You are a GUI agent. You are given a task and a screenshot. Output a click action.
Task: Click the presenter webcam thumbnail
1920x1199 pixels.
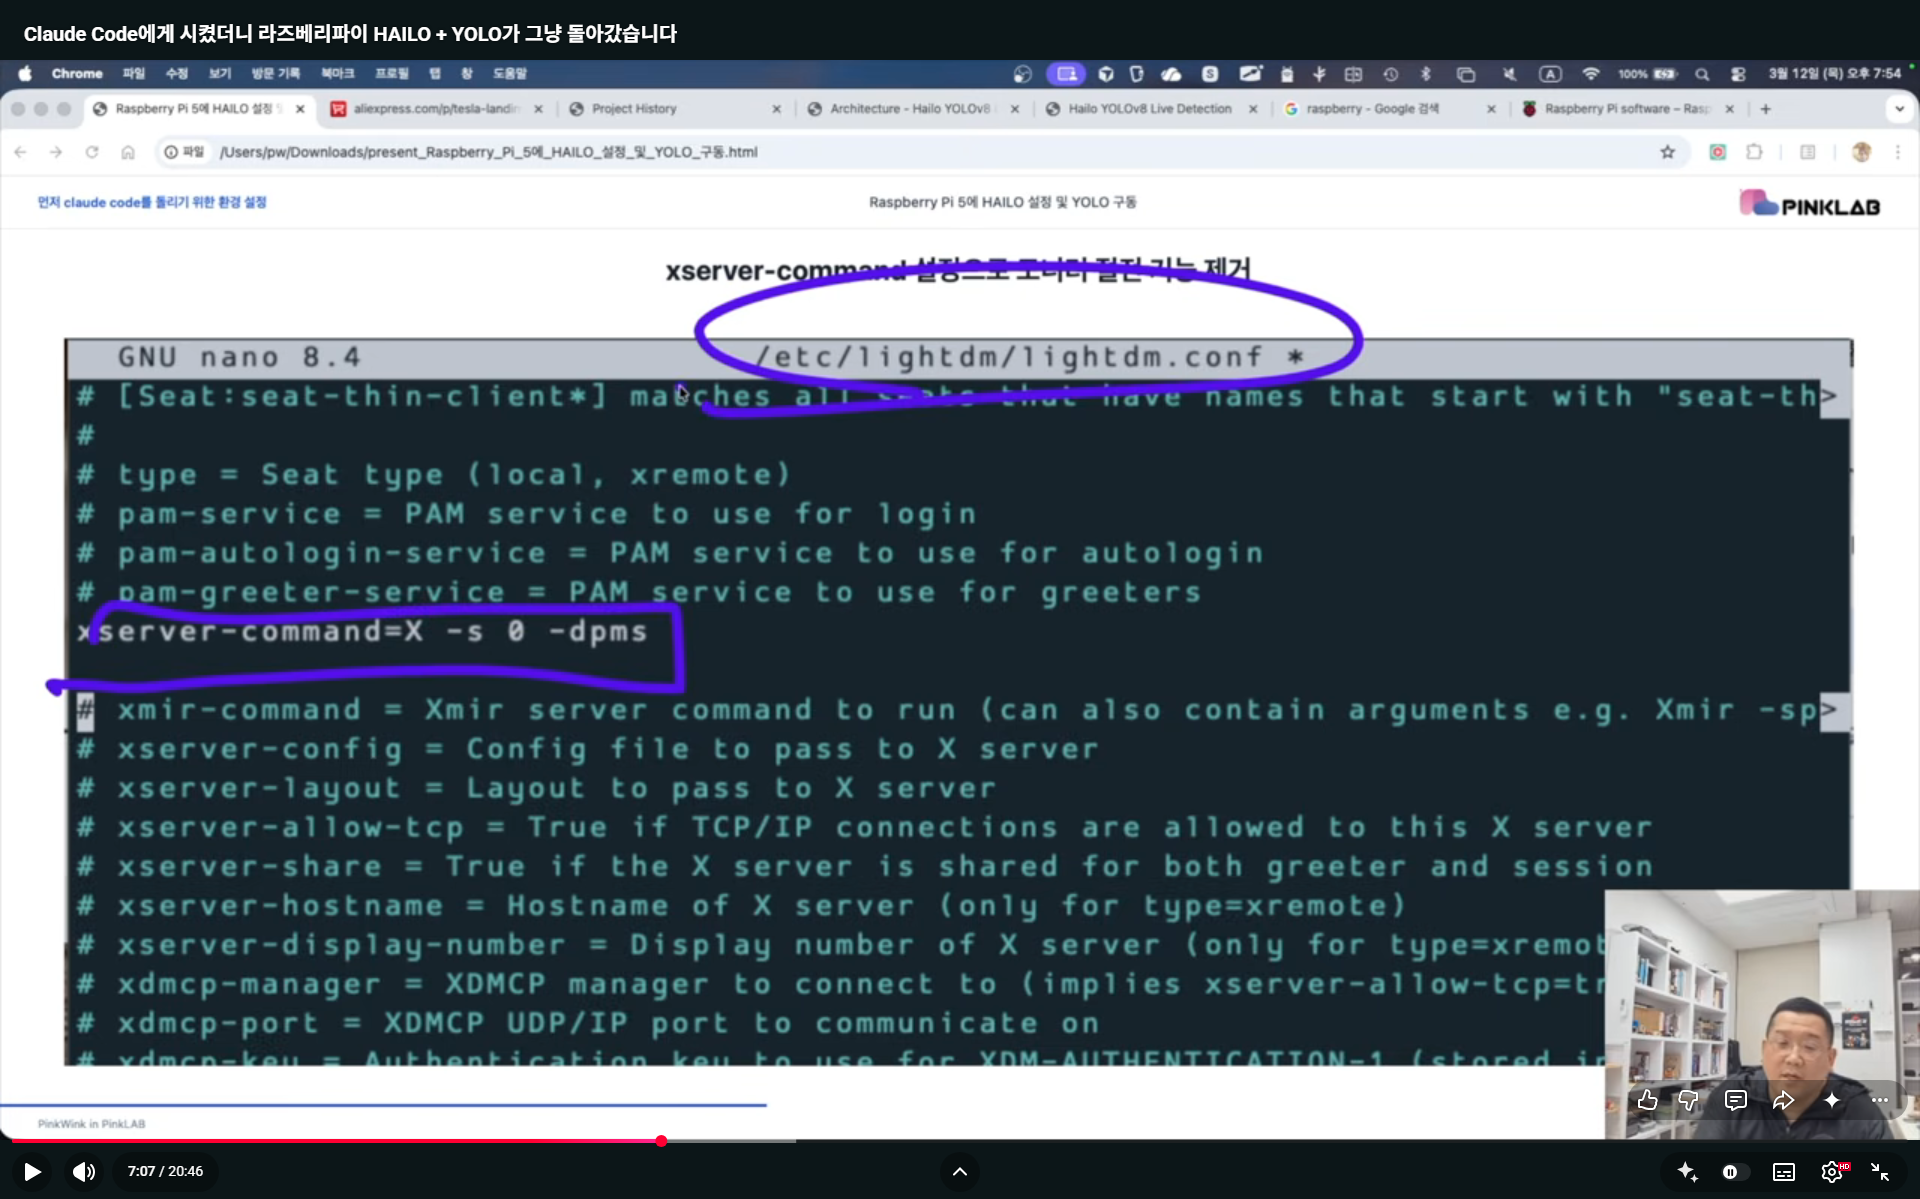pyautogui.click(x=1762, y=1014)
